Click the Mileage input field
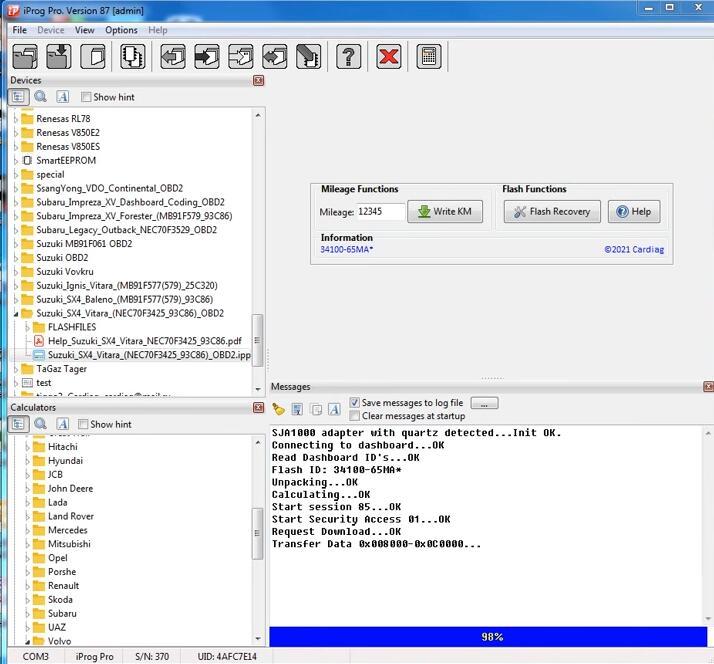Viewport: 714px width, 664px height. click(380, 212)
